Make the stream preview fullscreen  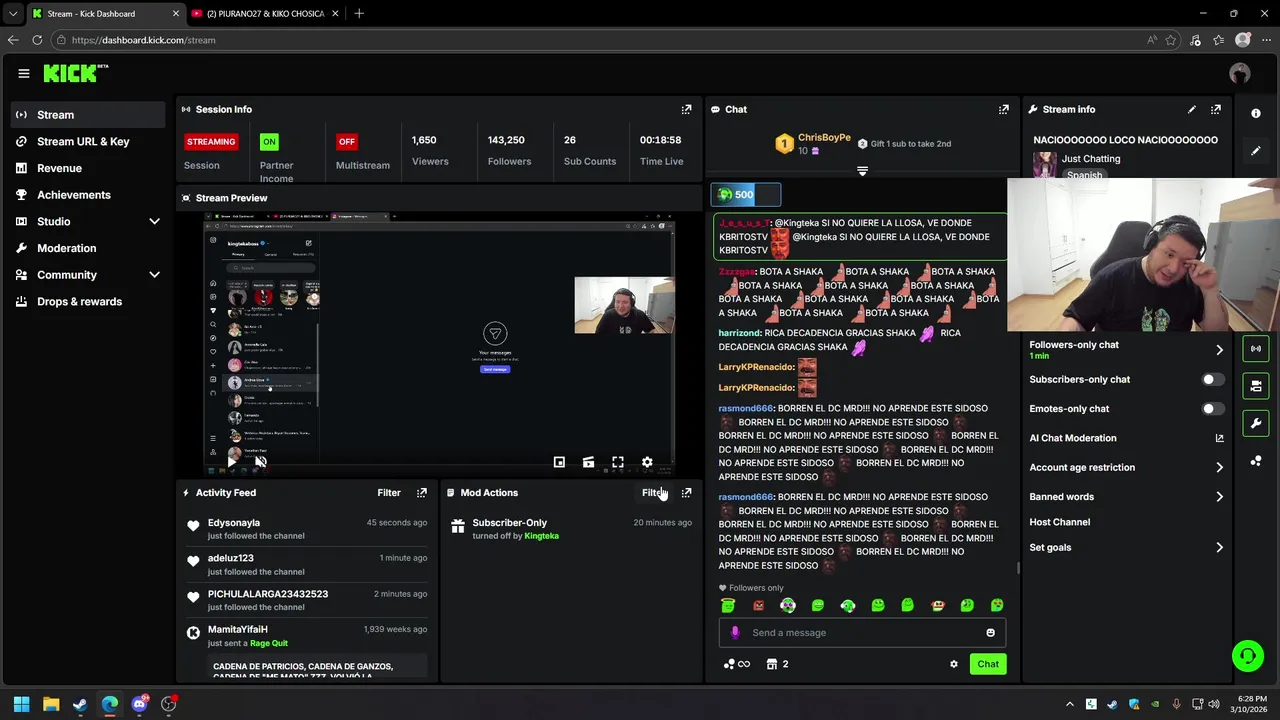click(x=618, y=462)
